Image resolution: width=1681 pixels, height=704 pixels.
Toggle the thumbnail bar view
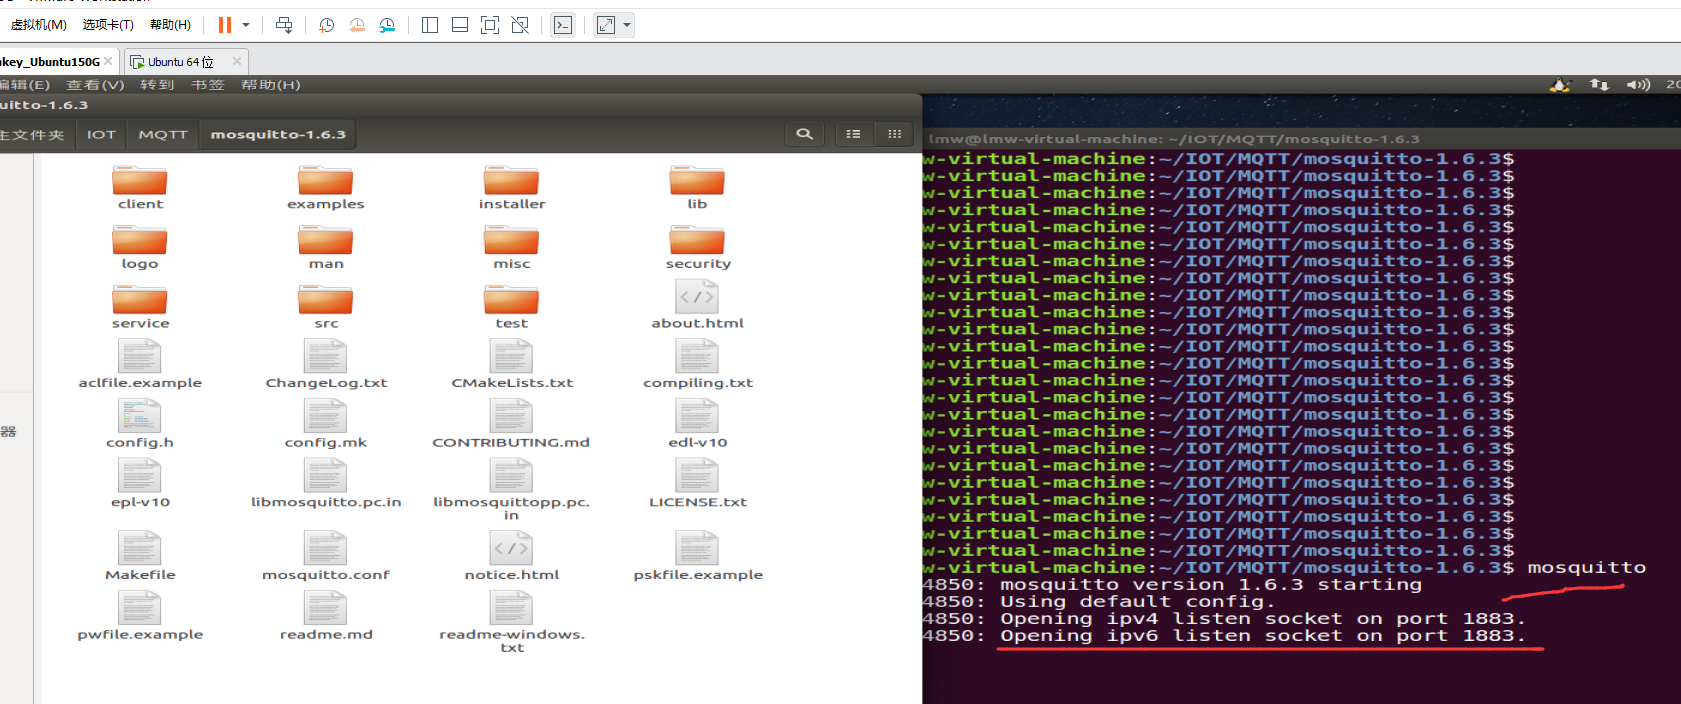coord(460,25)
